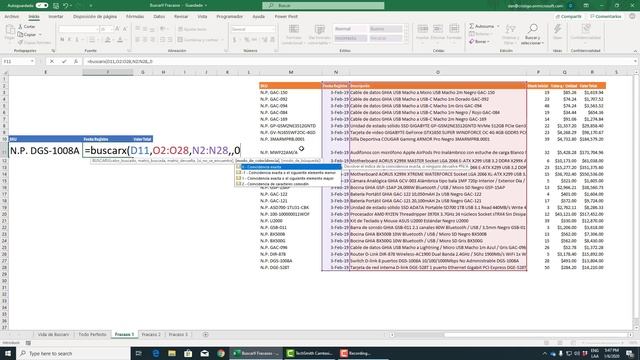Click the Windows Start button
The width and height of the screenshot is (640, 360).
(8, 353)
